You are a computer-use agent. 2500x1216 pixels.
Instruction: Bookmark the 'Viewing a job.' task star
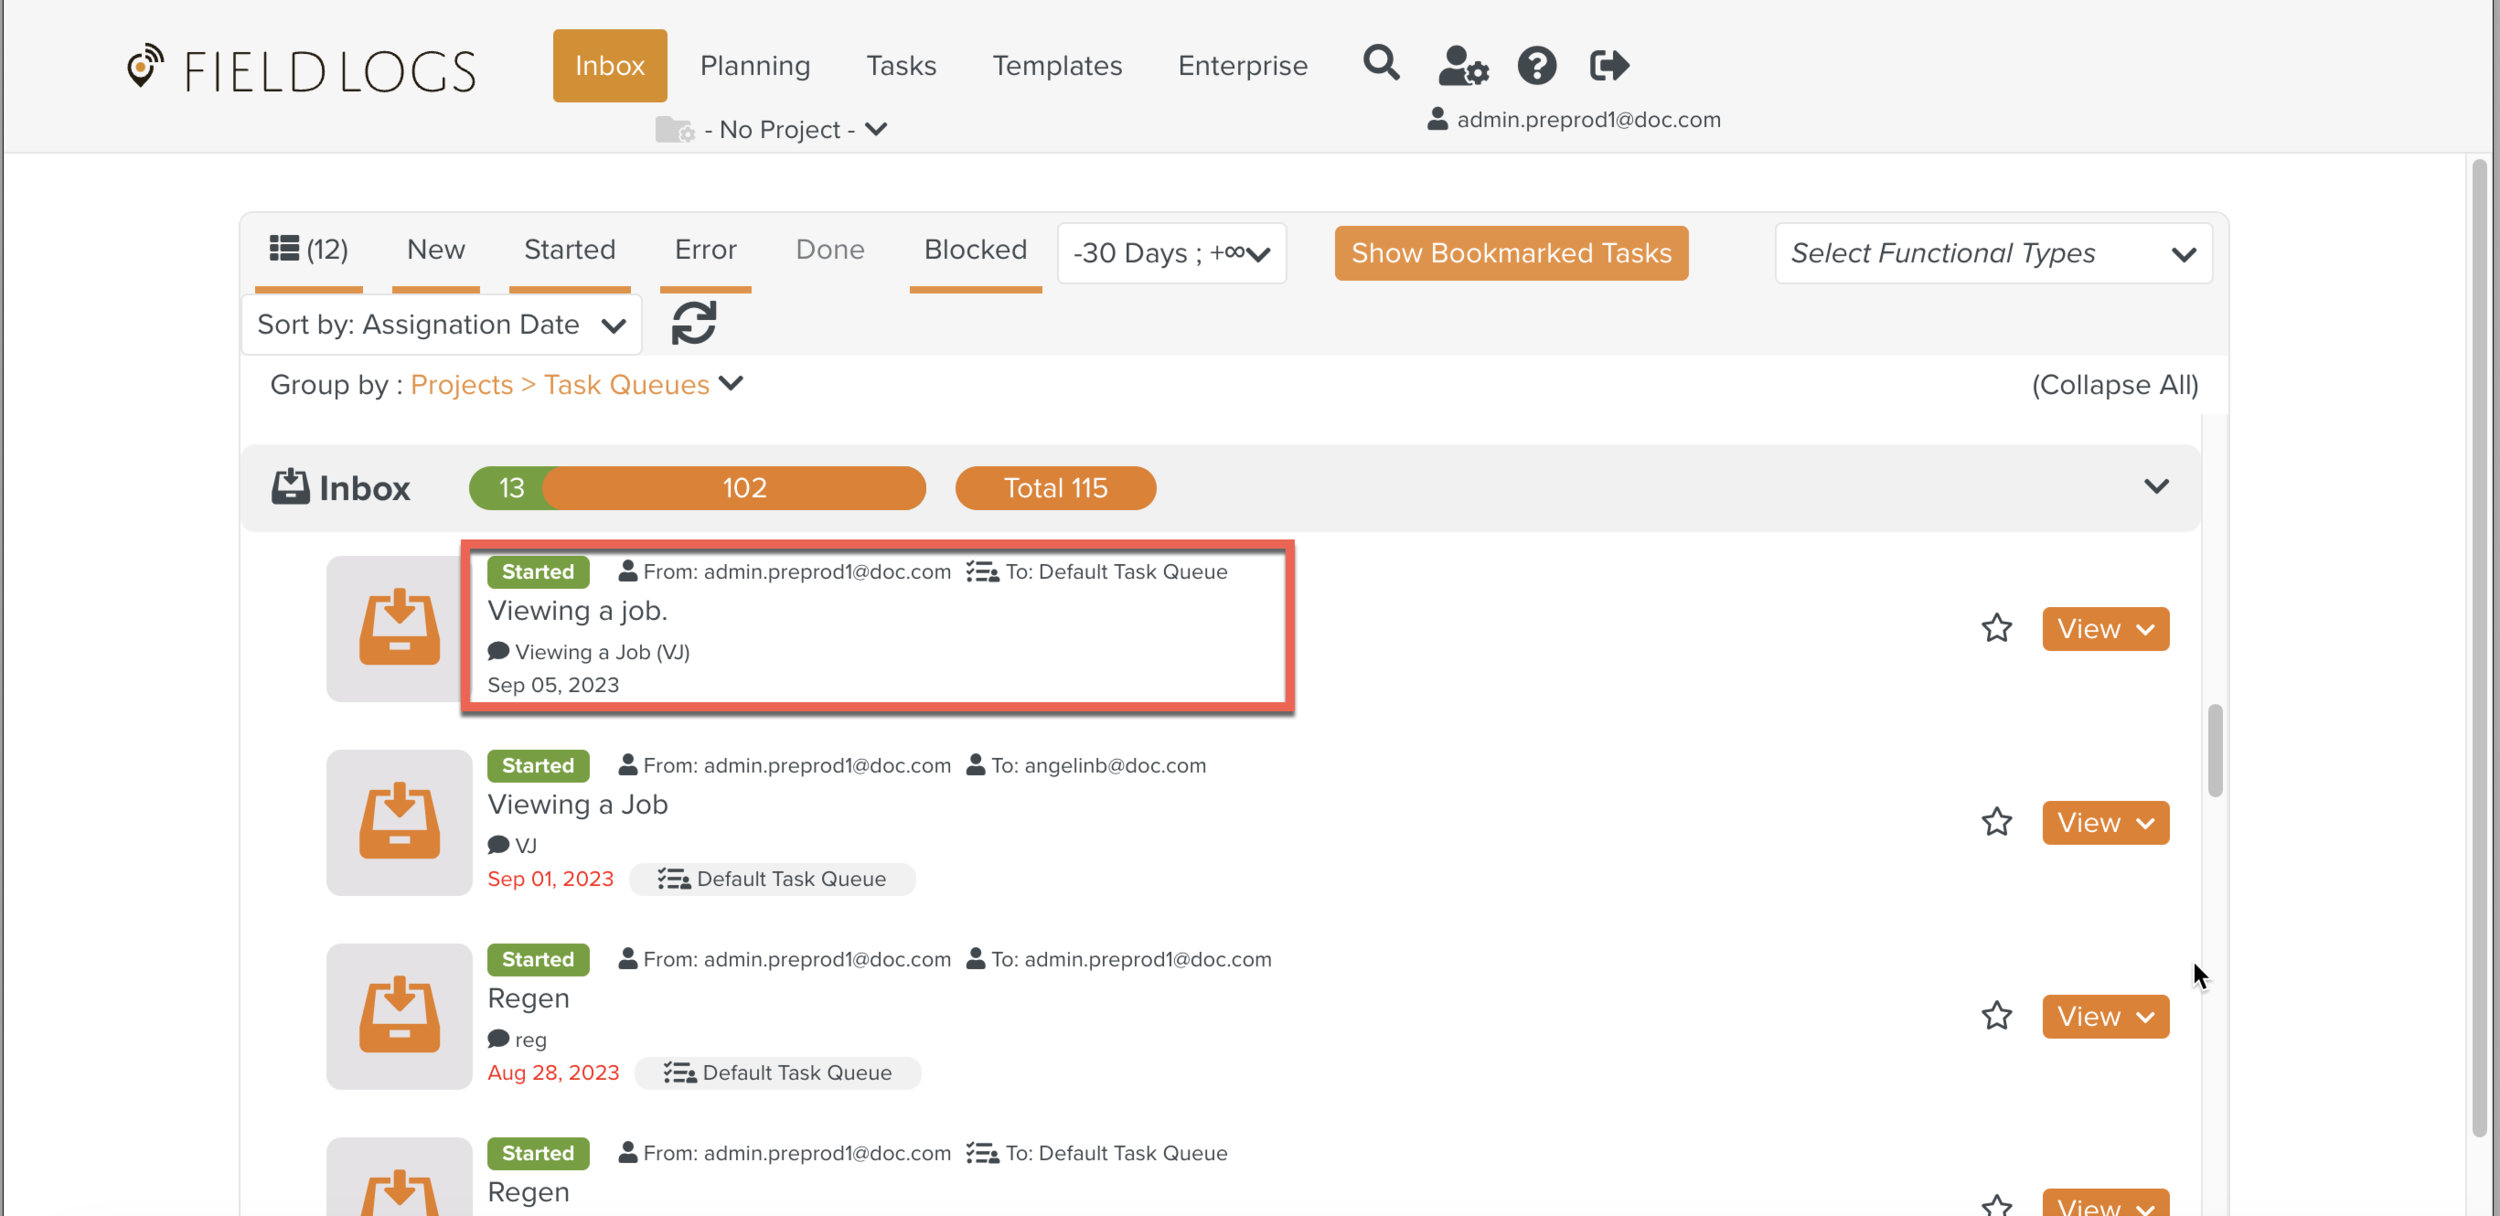[1996, 628]
